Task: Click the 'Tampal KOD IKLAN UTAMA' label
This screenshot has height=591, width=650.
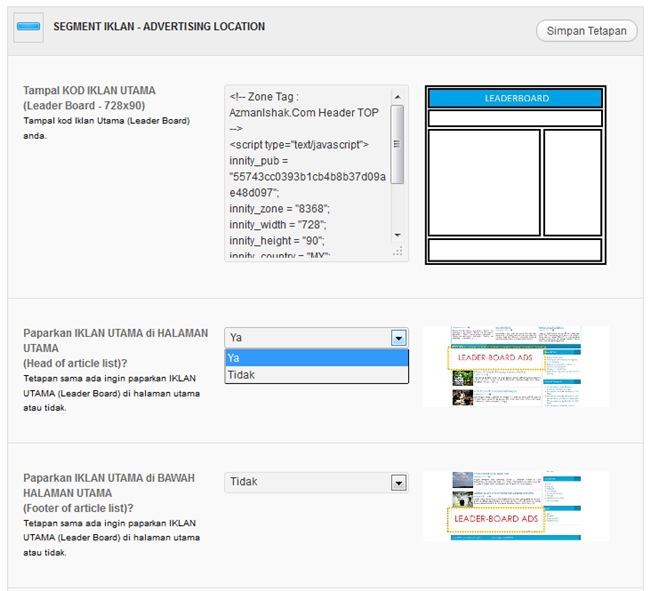Action: pyautogui.click(x=89, y=90)
